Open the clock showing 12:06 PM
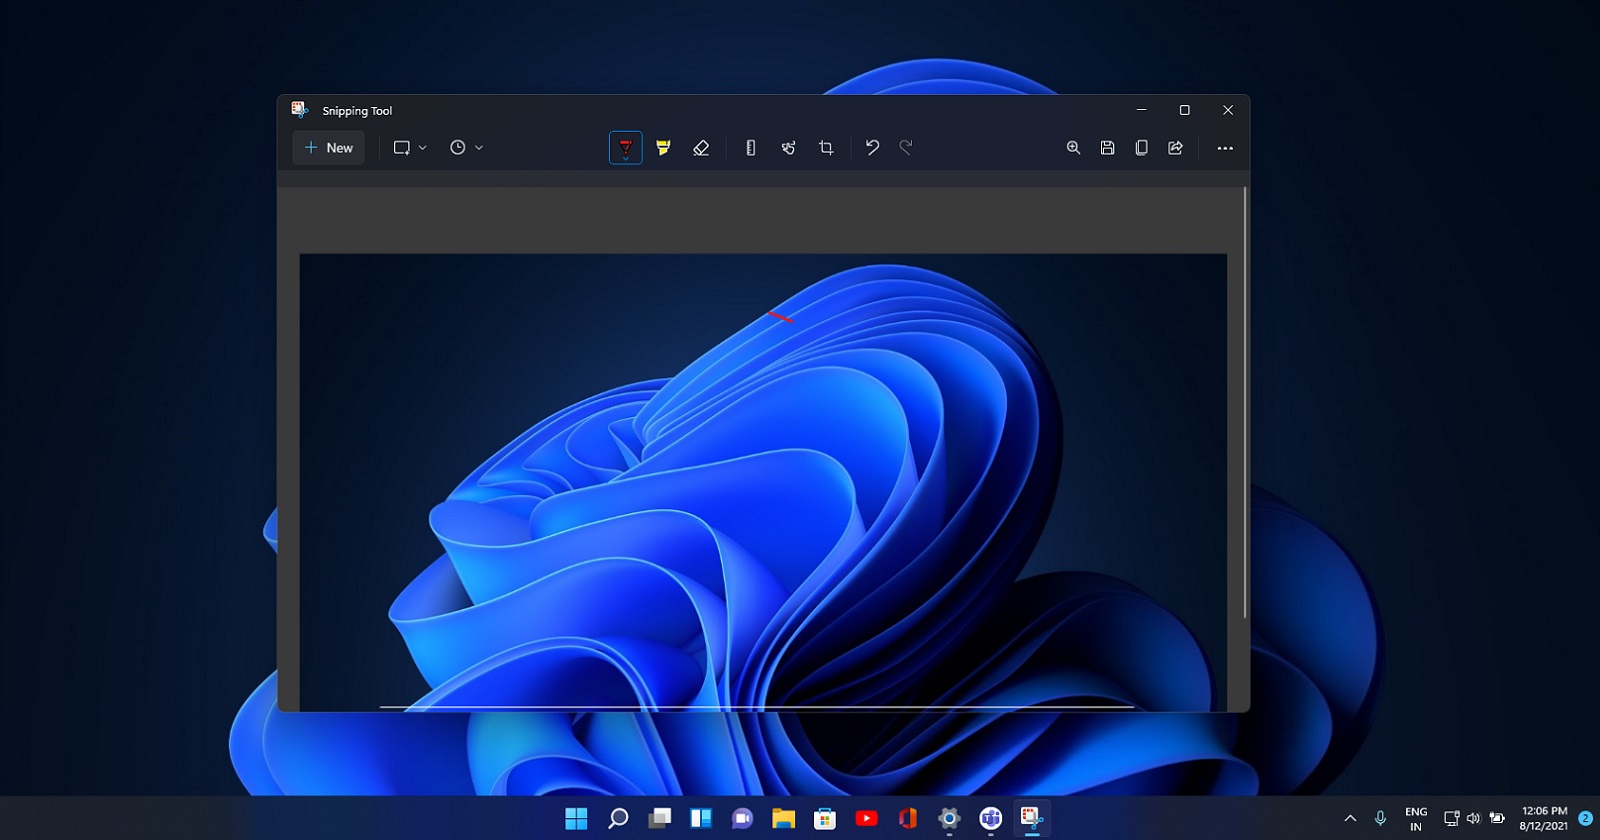Screen dimensions: 1600x840 1544,818
